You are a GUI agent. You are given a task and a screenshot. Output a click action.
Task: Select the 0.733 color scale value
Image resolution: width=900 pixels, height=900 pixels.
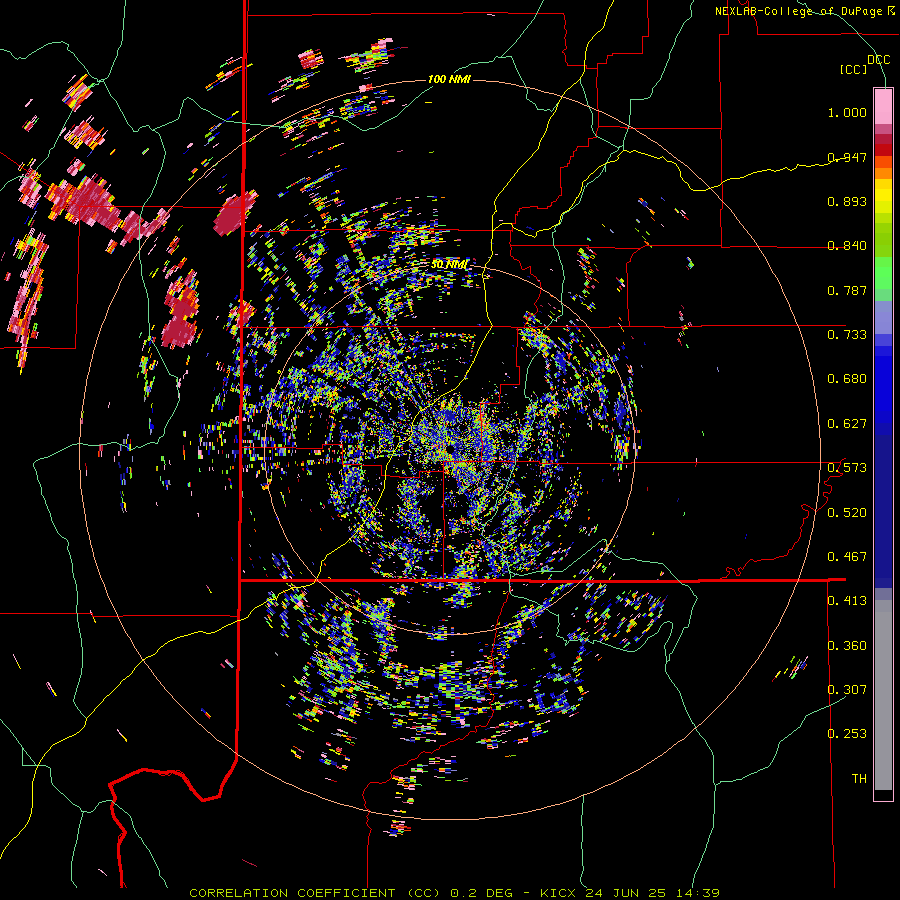(847, 335)
